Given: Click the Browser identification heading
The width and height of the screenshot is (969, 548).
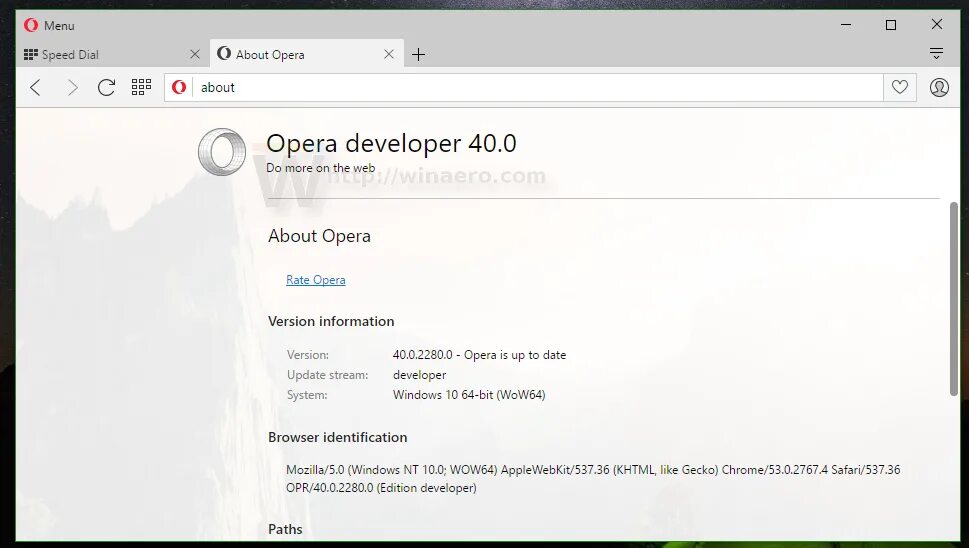Looking at the screenshot, I should pos(337,437).
